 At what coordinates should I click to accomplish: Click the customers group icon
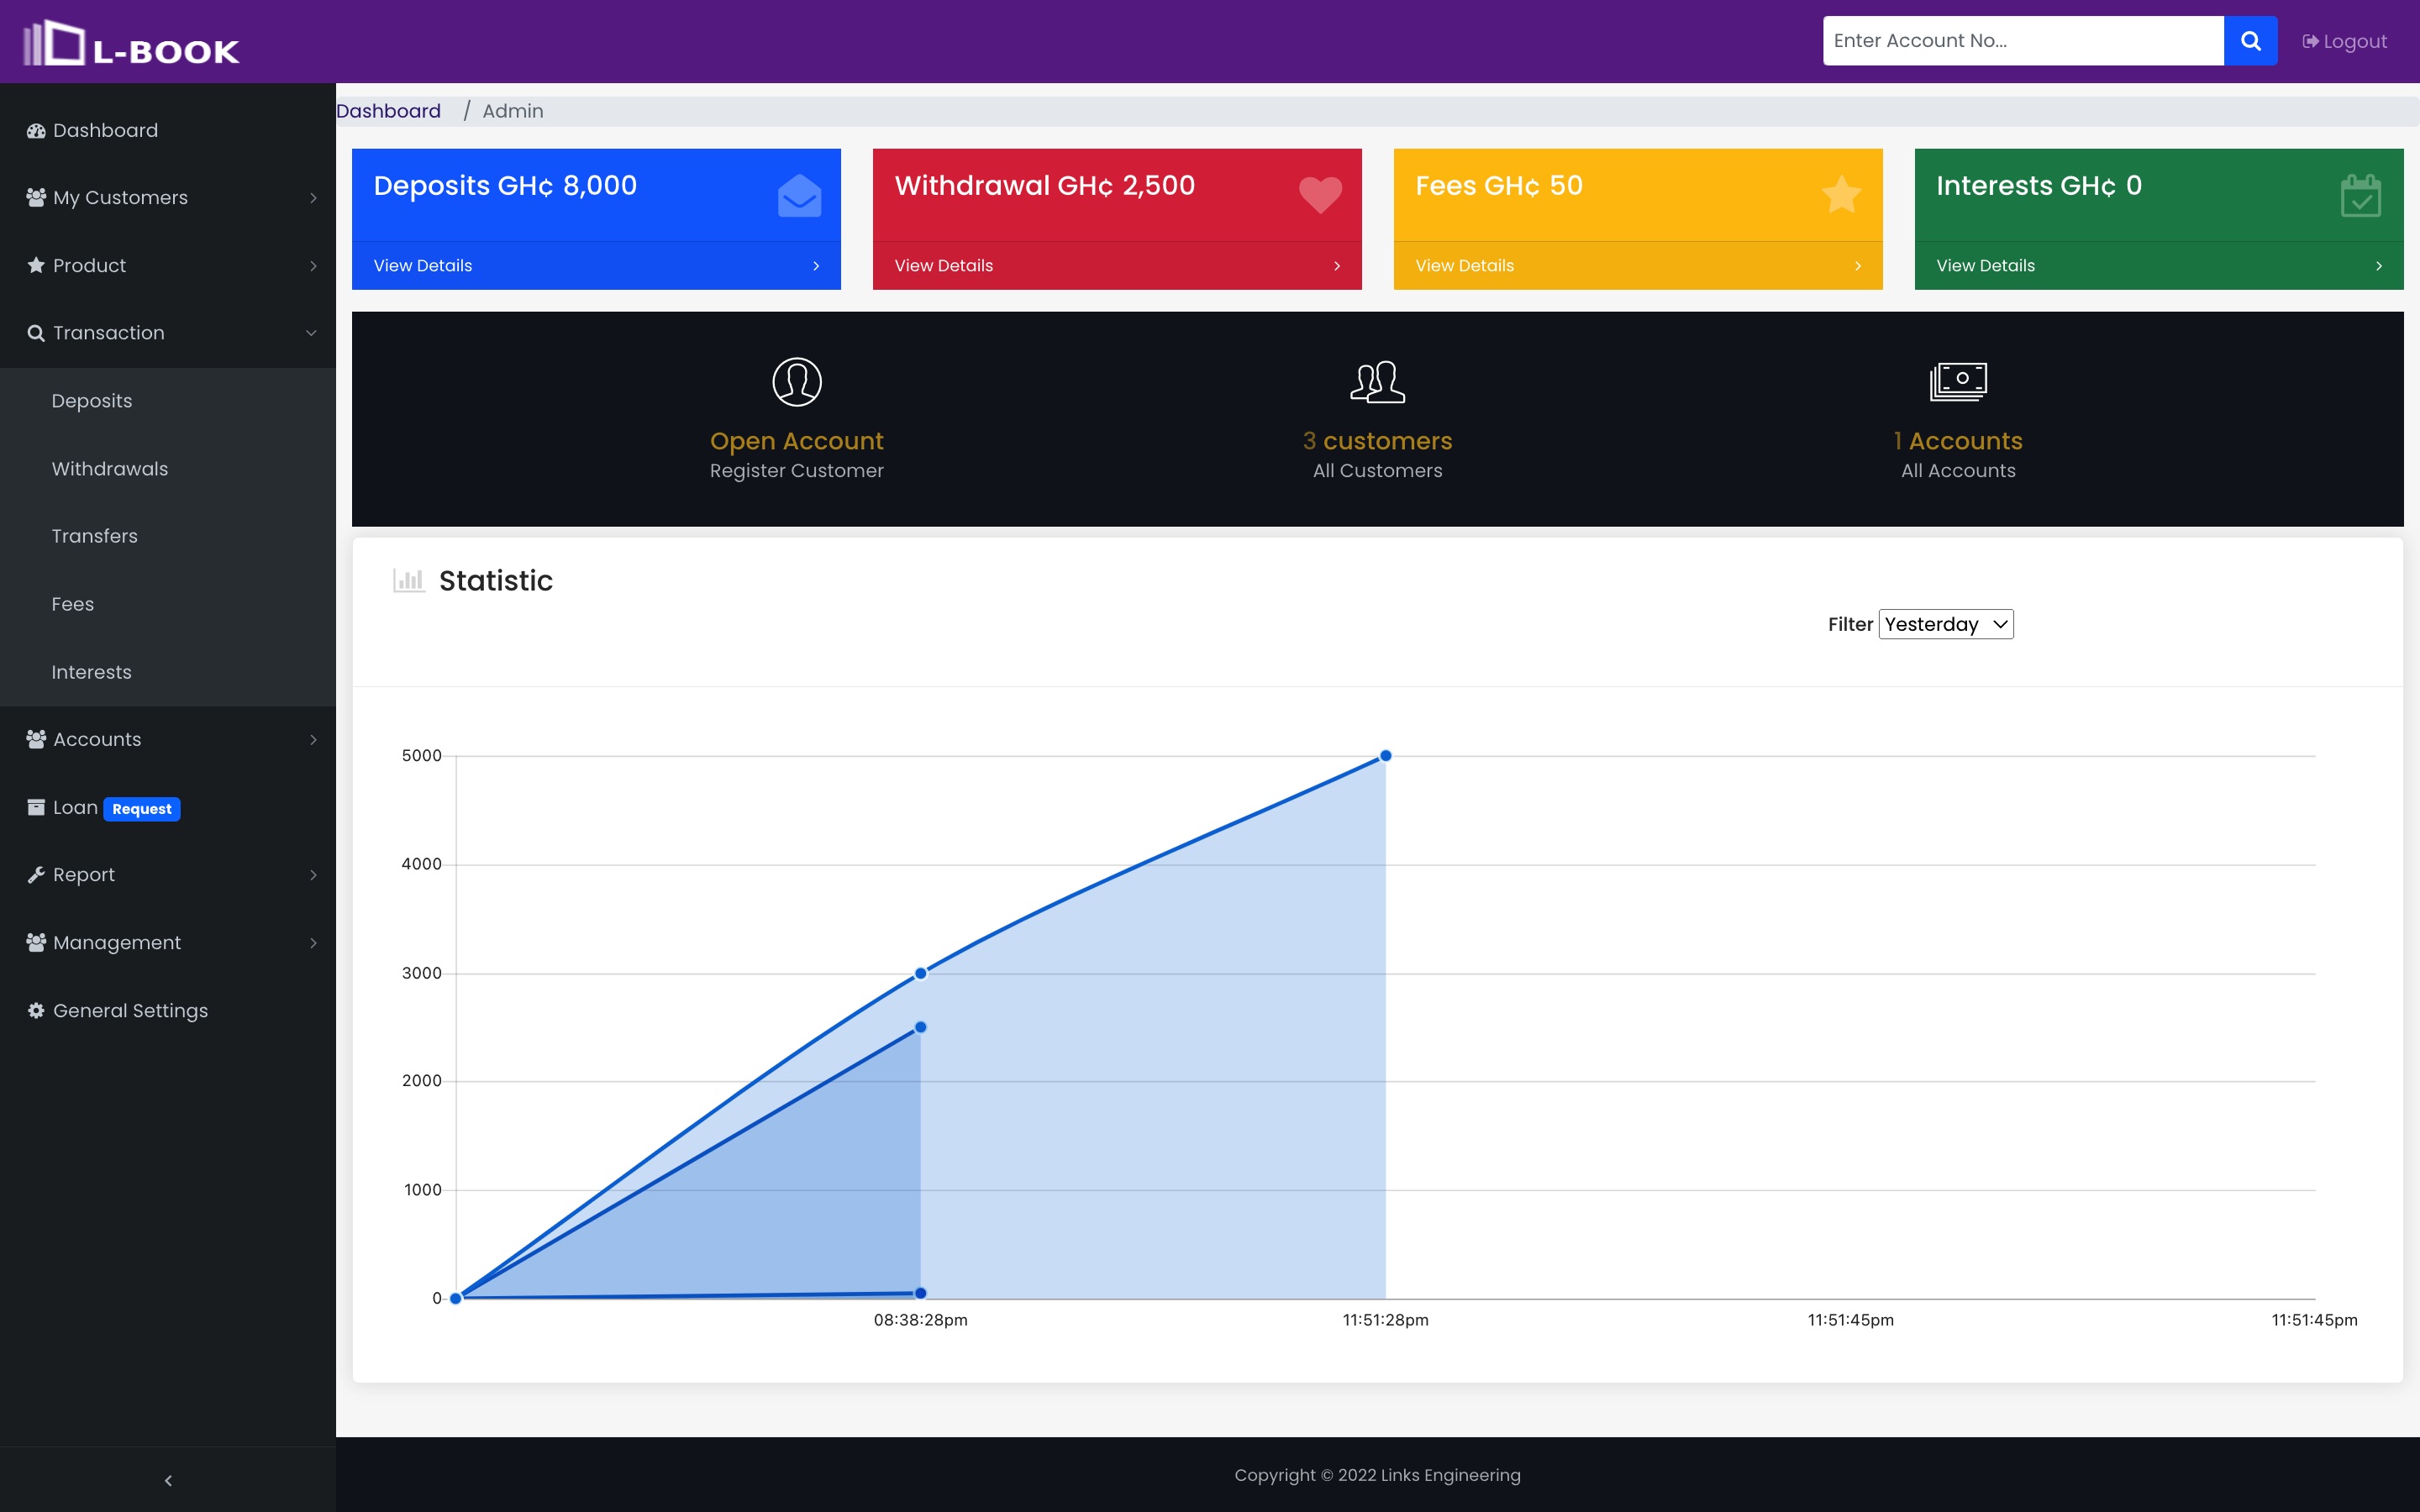tap(1377, 381)
